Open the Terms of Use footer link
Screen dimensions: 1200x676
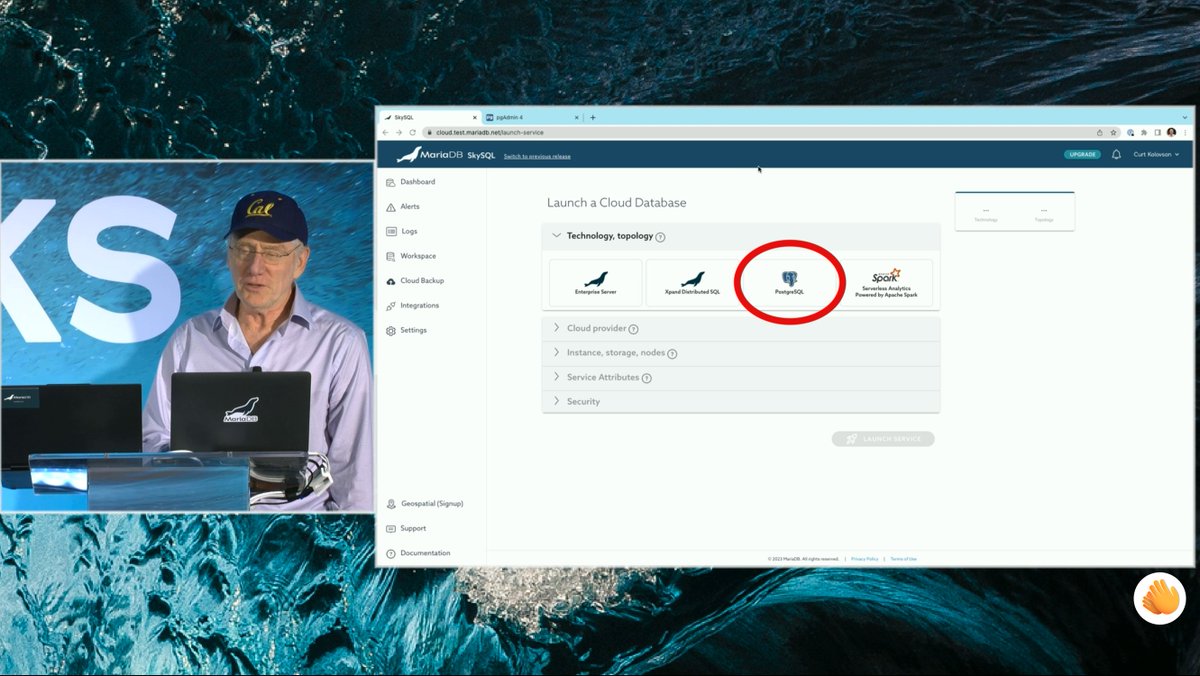click(x=903, y=559)
